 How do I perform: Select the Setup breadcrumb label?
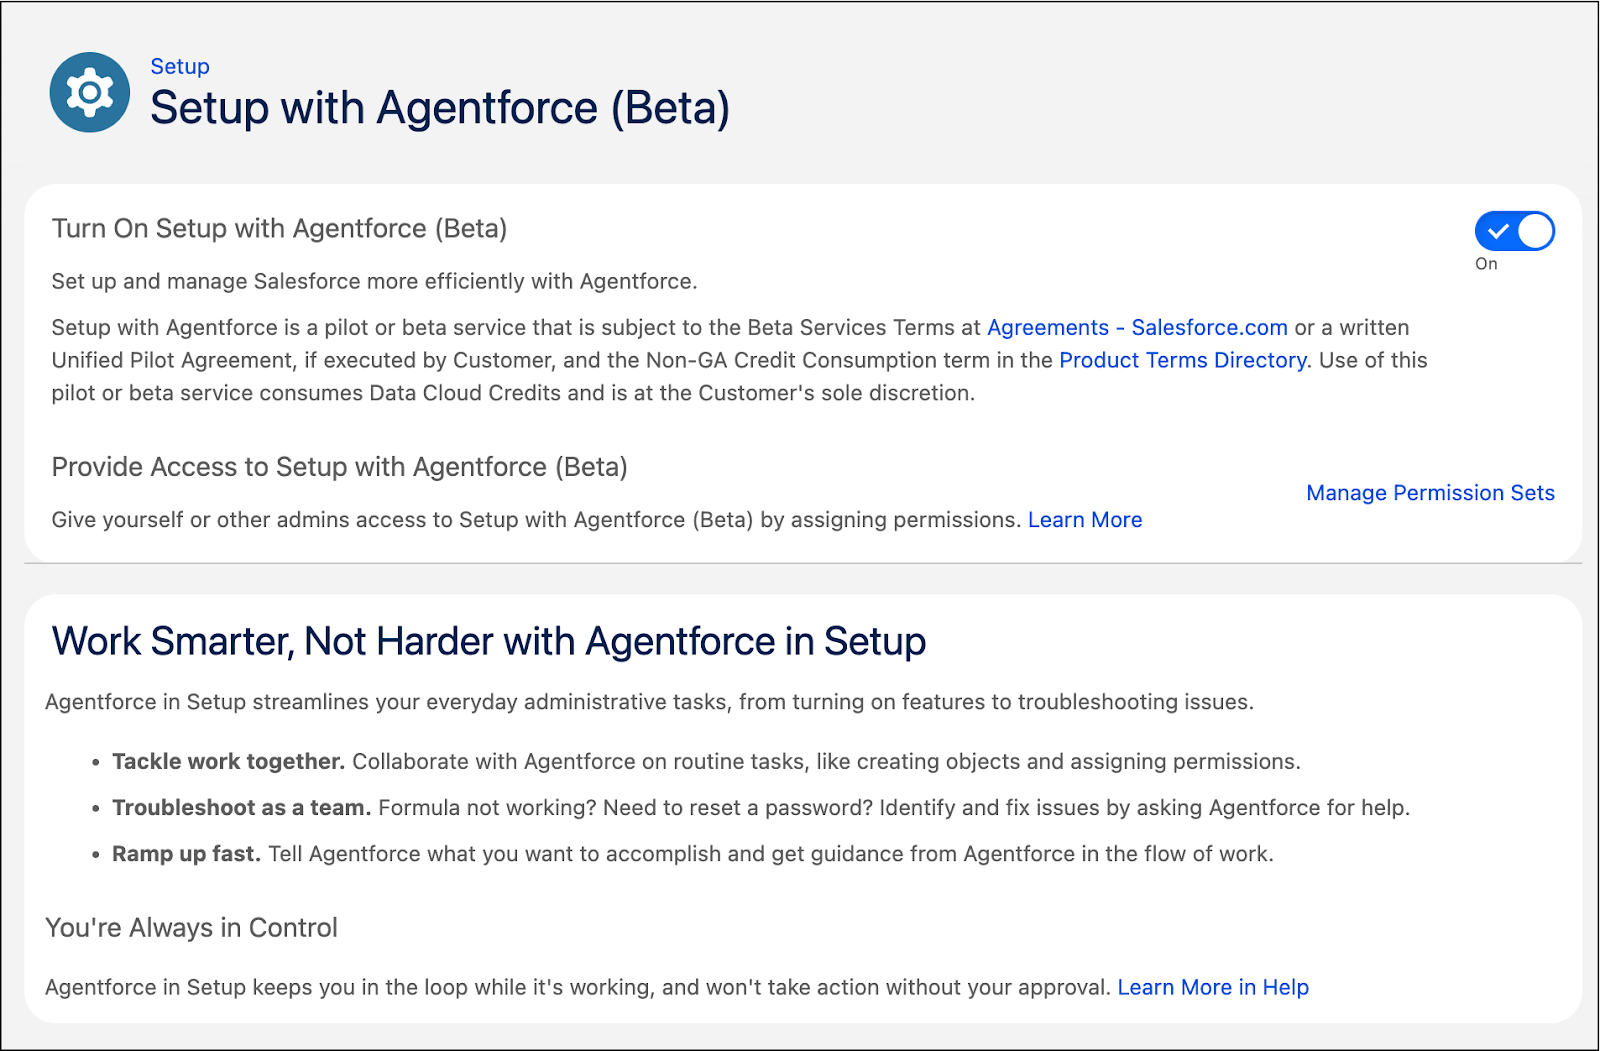point(180,66)
